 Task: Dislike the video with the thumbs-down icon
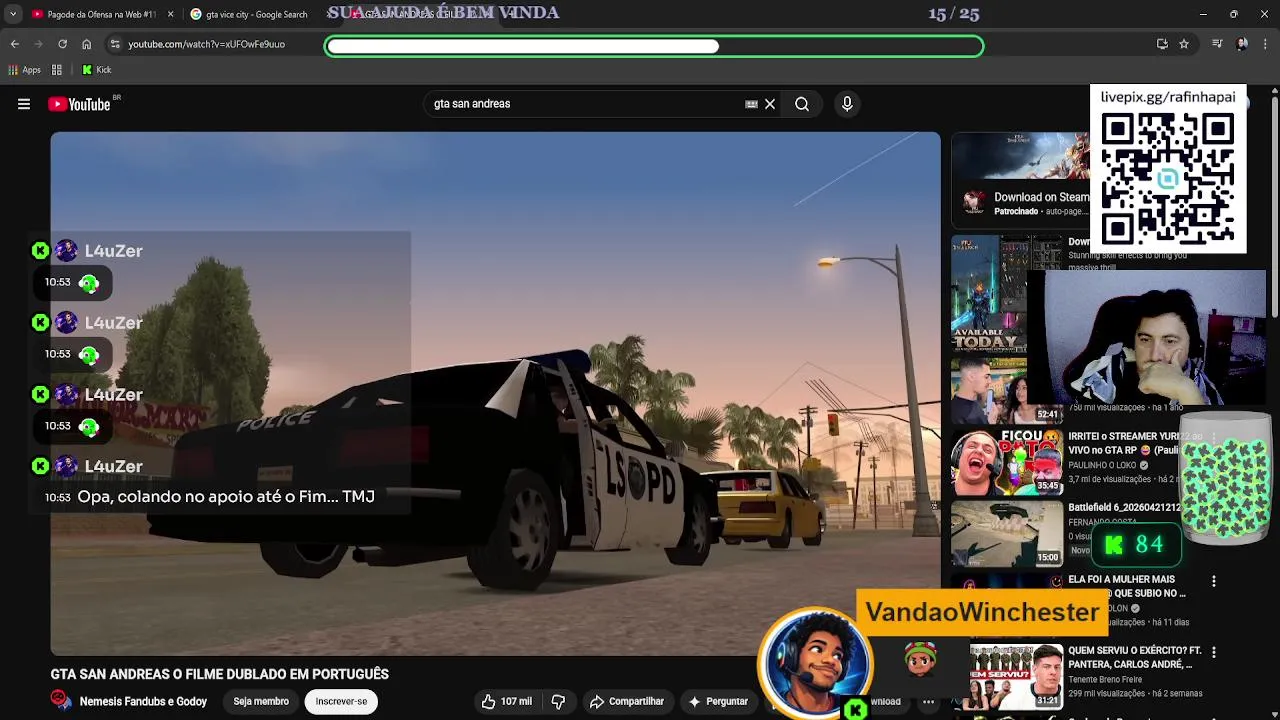click(558, 702)
